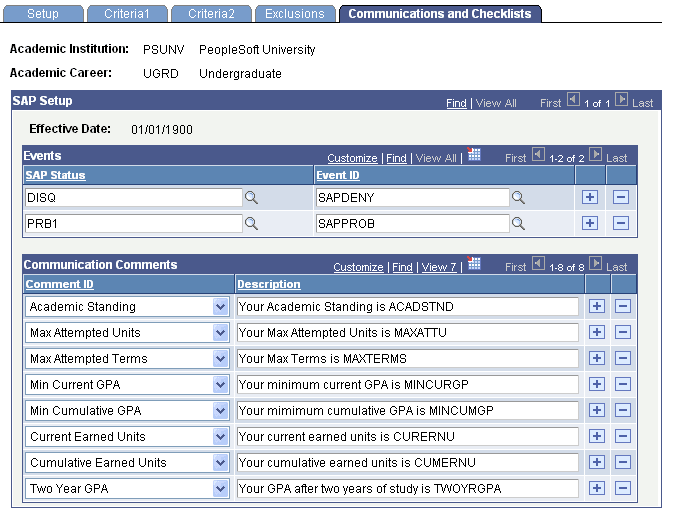This screenshot has width=673, height=515.
Task: Add row after Current Earned Units comment
Action: tap(597, 436)
